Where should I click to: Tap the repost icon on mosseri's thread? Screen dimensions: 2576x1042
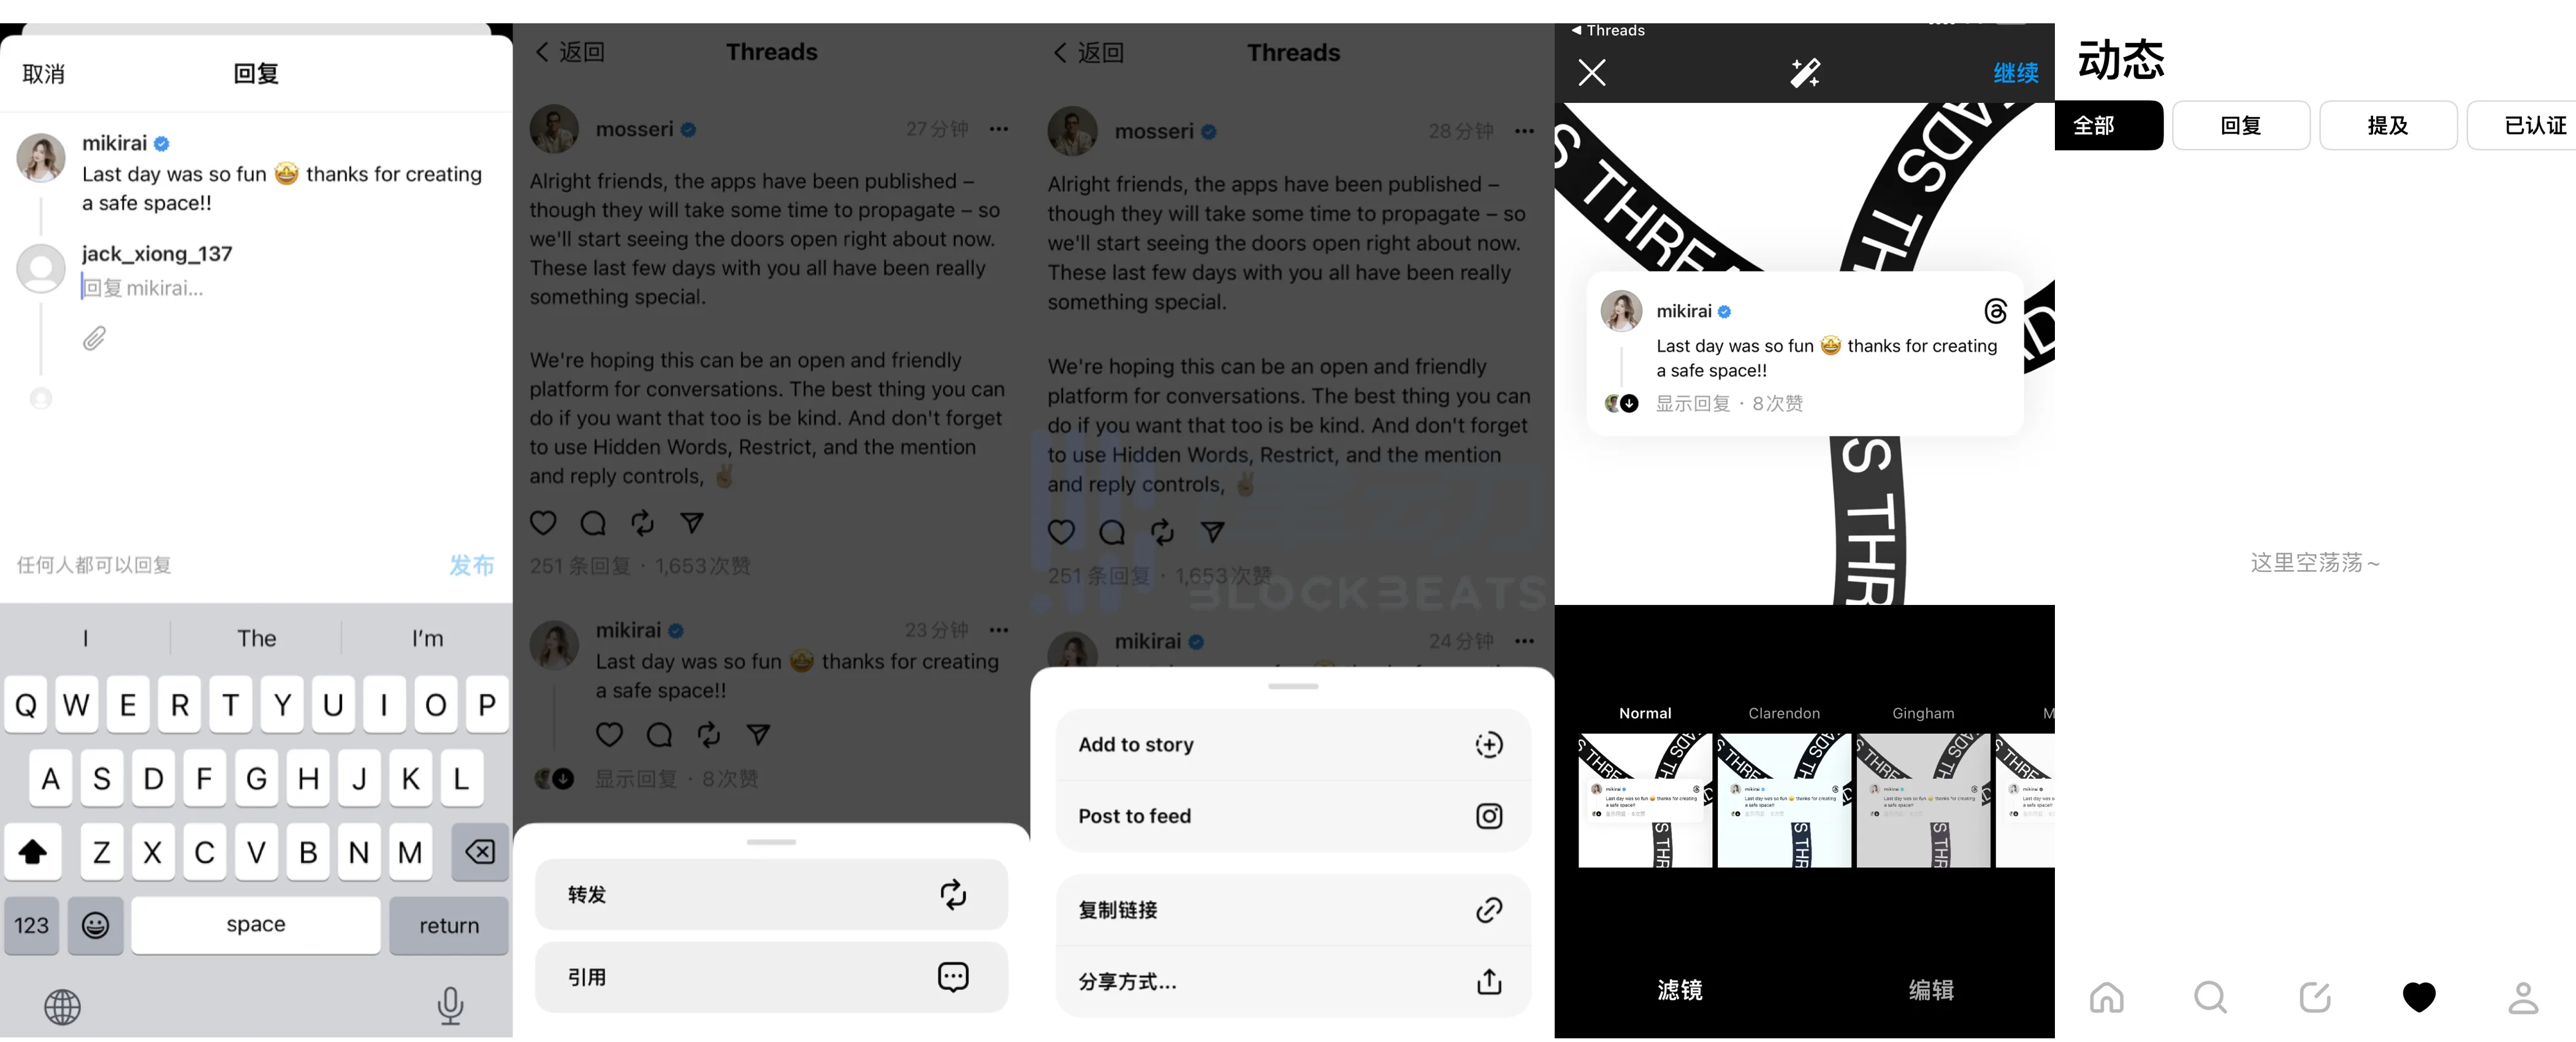pyautogui.click(x=642, y=523)
